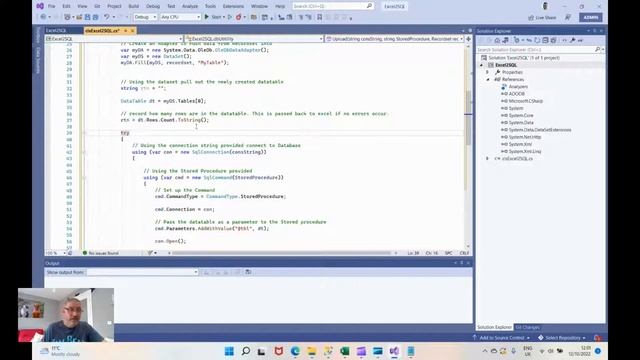Expand the Properties node
Screen dimensions: 640x360
pos(487,72)
